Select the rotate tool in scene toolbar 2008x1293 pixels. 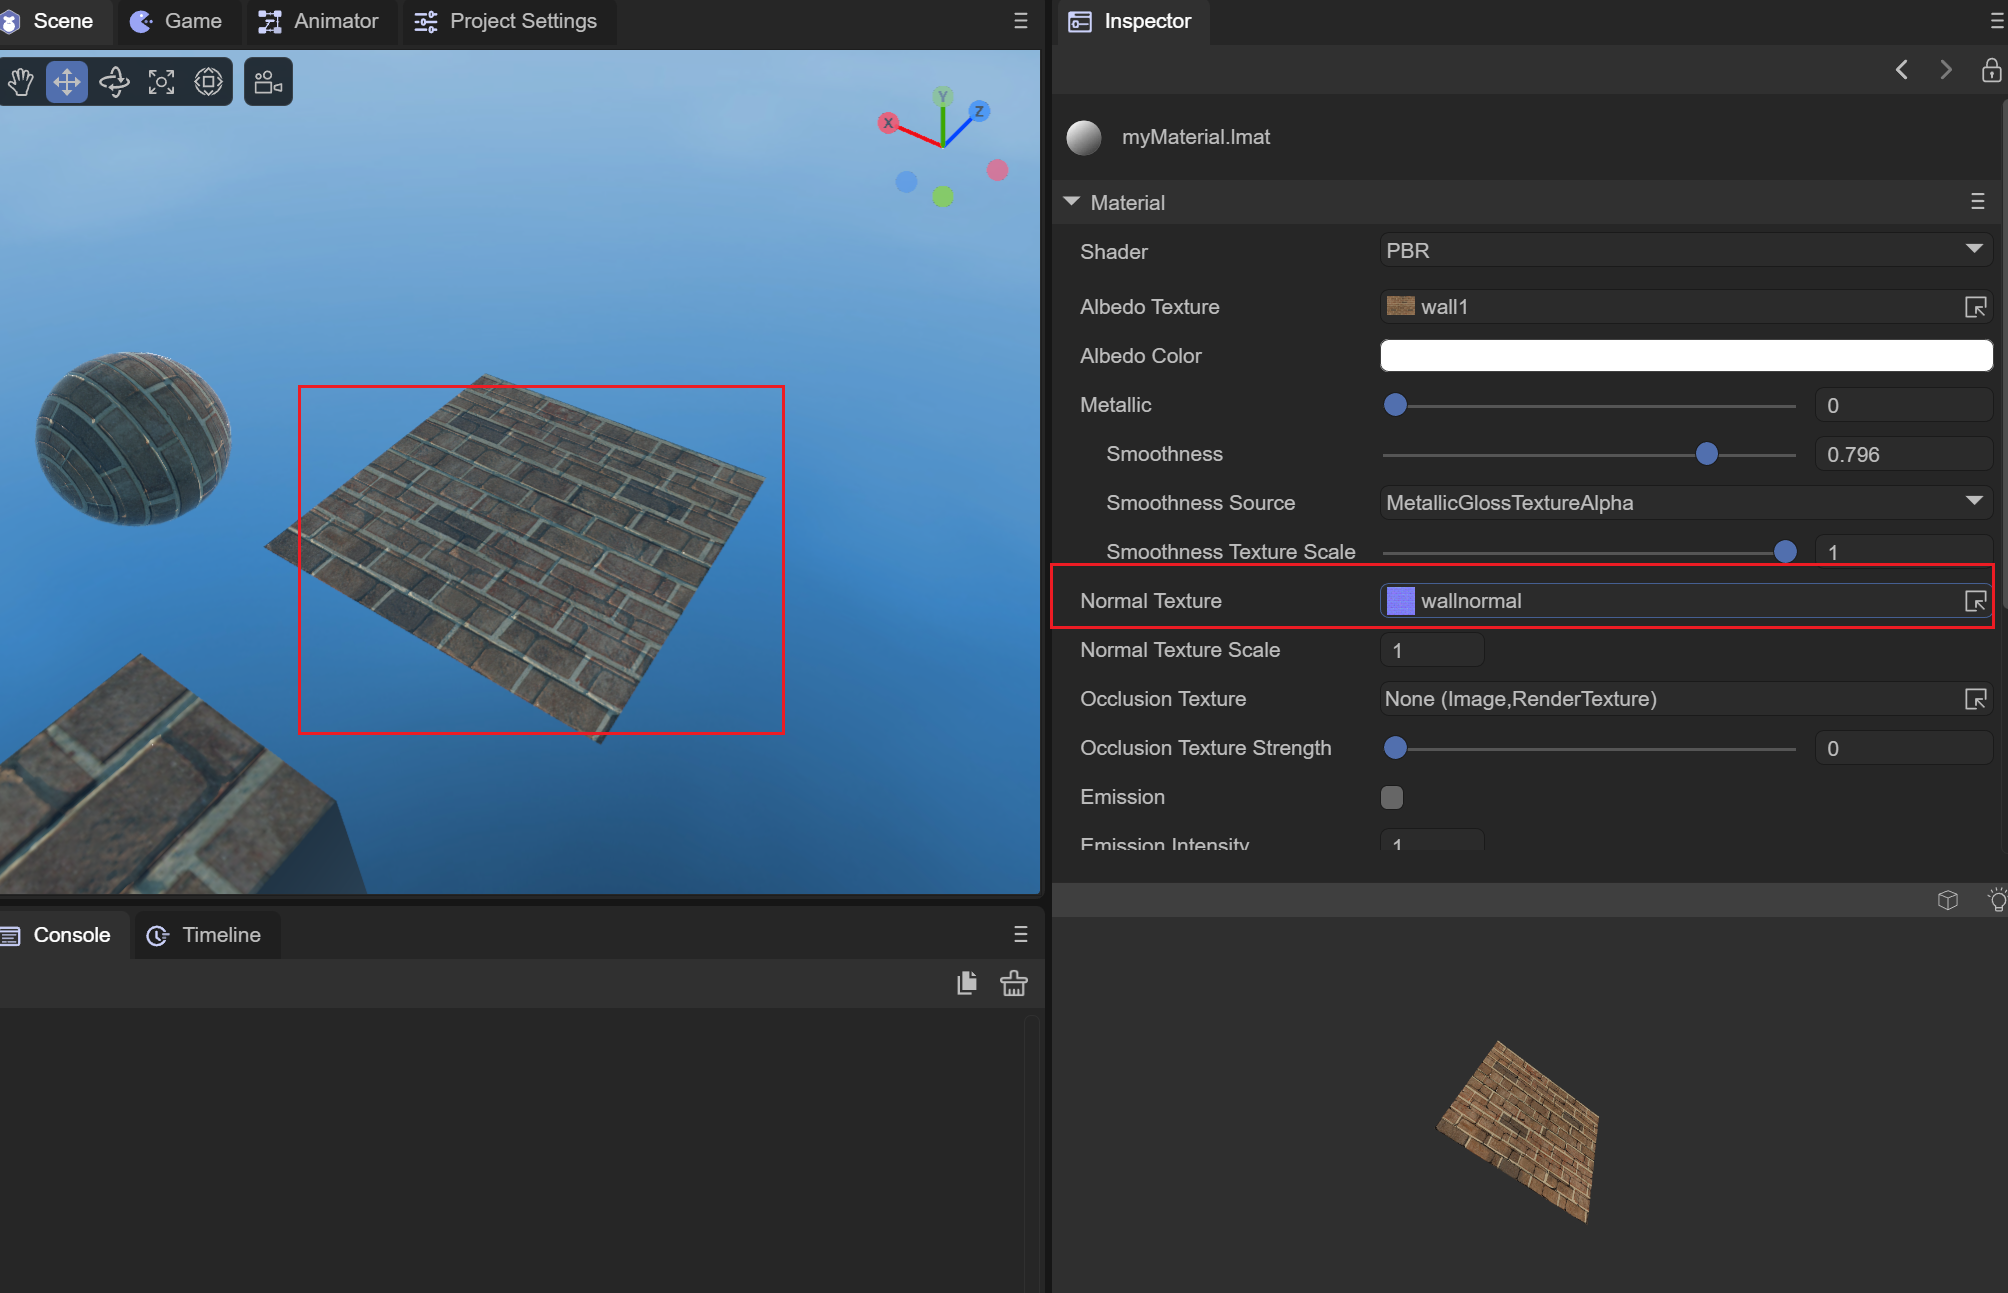tap(114, 82)
